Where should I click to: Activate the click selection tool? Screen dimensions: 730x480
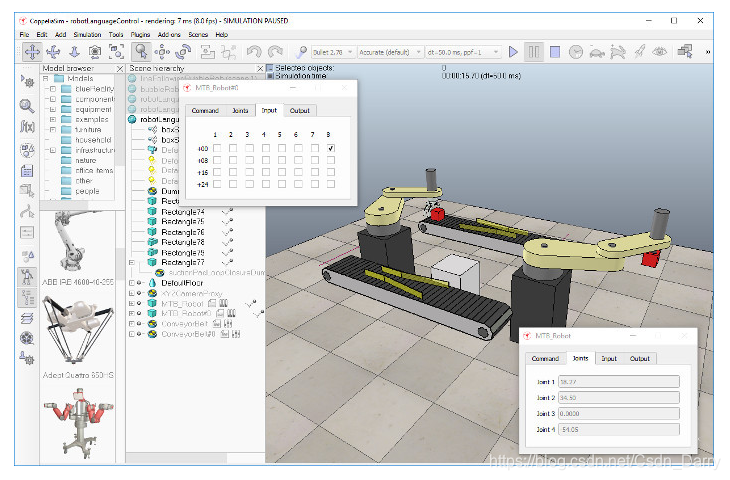141,52
